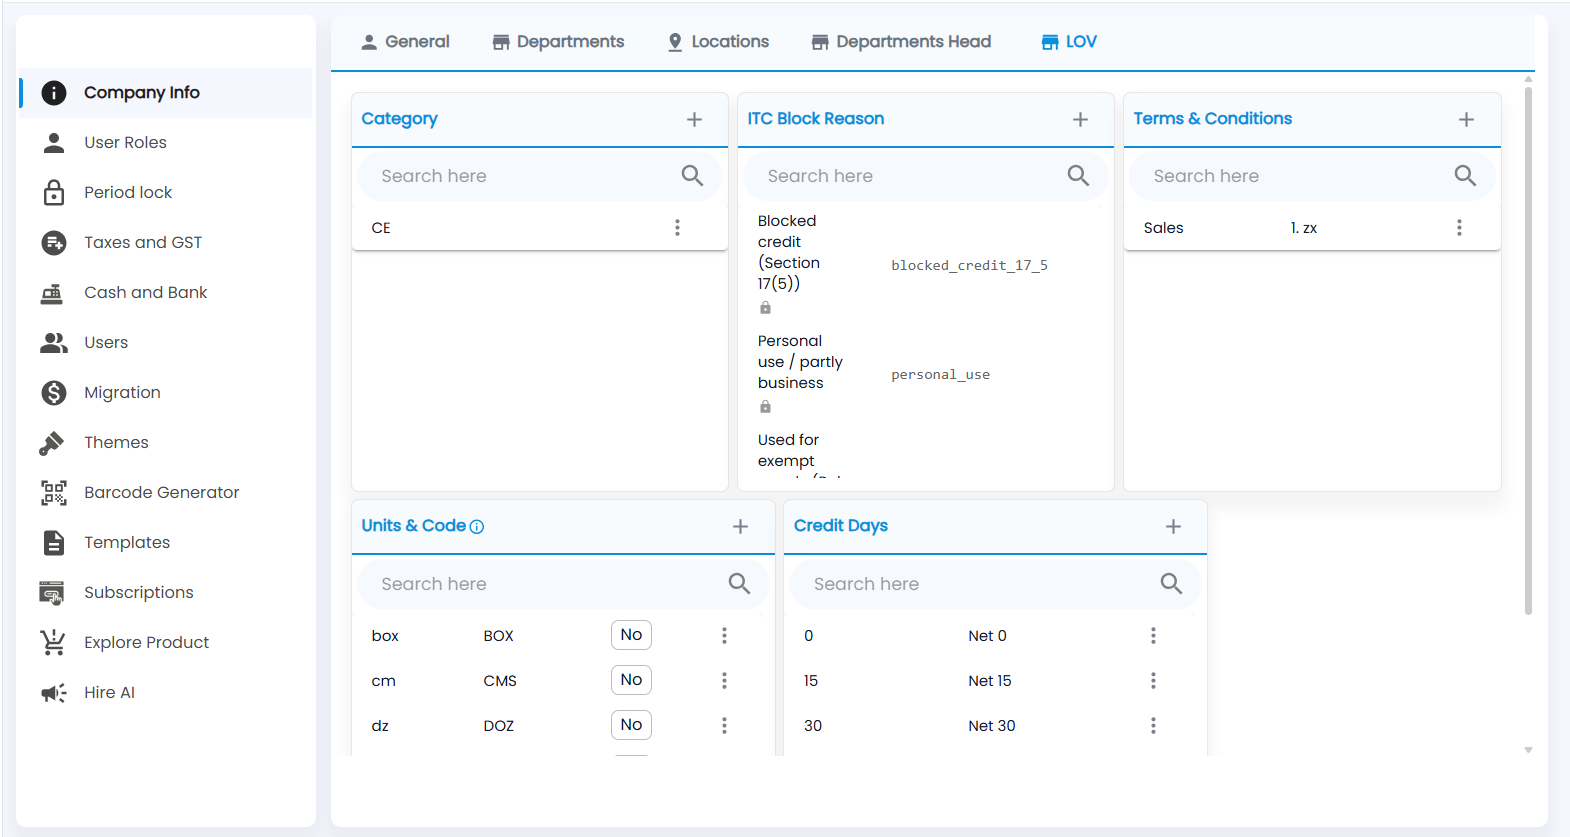1570x837 pixels.
Task: Switch to the Locations tab
Action: click(x=719, y=42)
